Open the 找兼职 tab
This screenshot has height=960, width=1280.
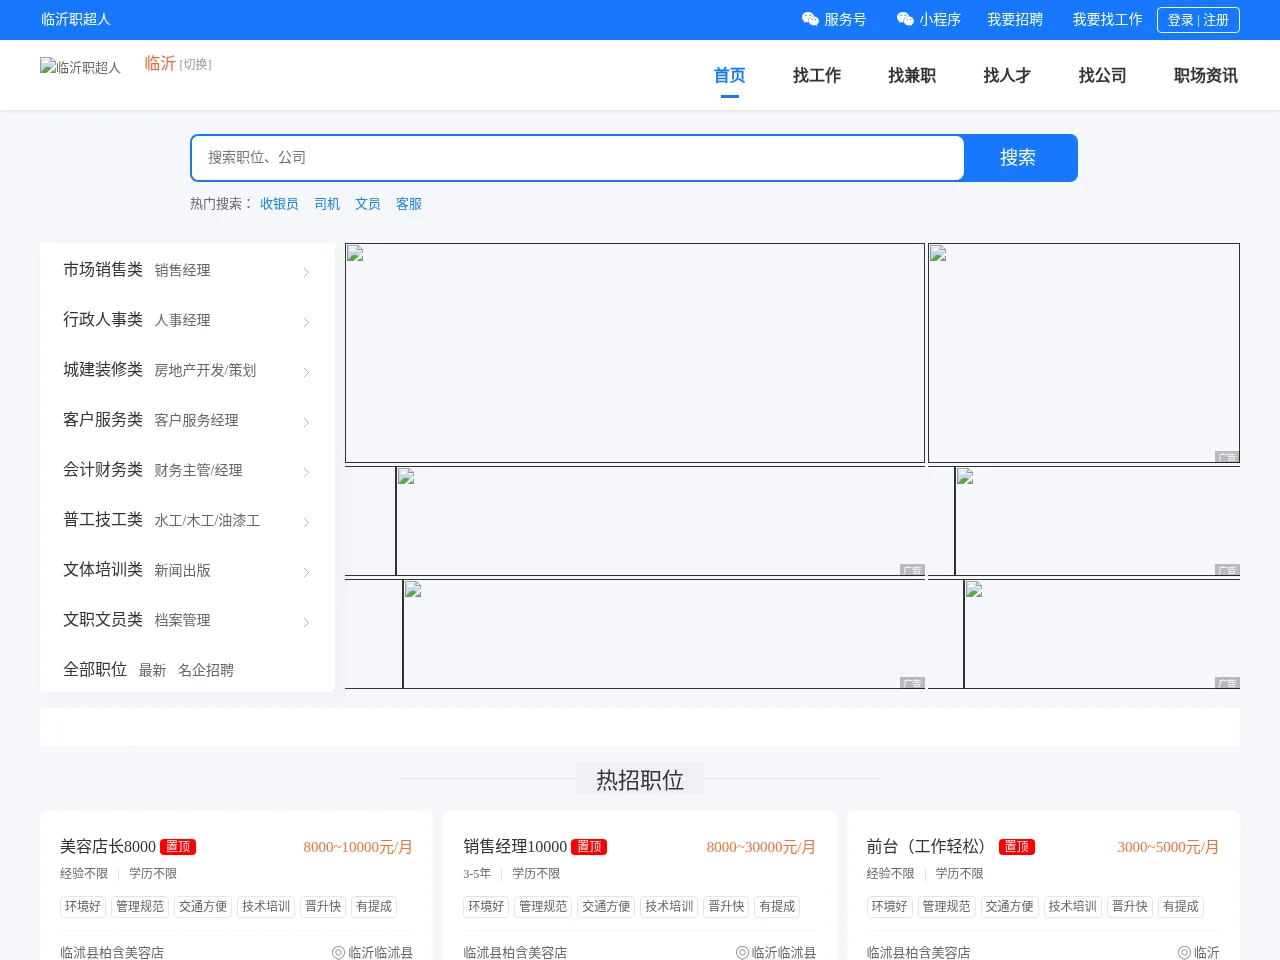coord(912,75)
